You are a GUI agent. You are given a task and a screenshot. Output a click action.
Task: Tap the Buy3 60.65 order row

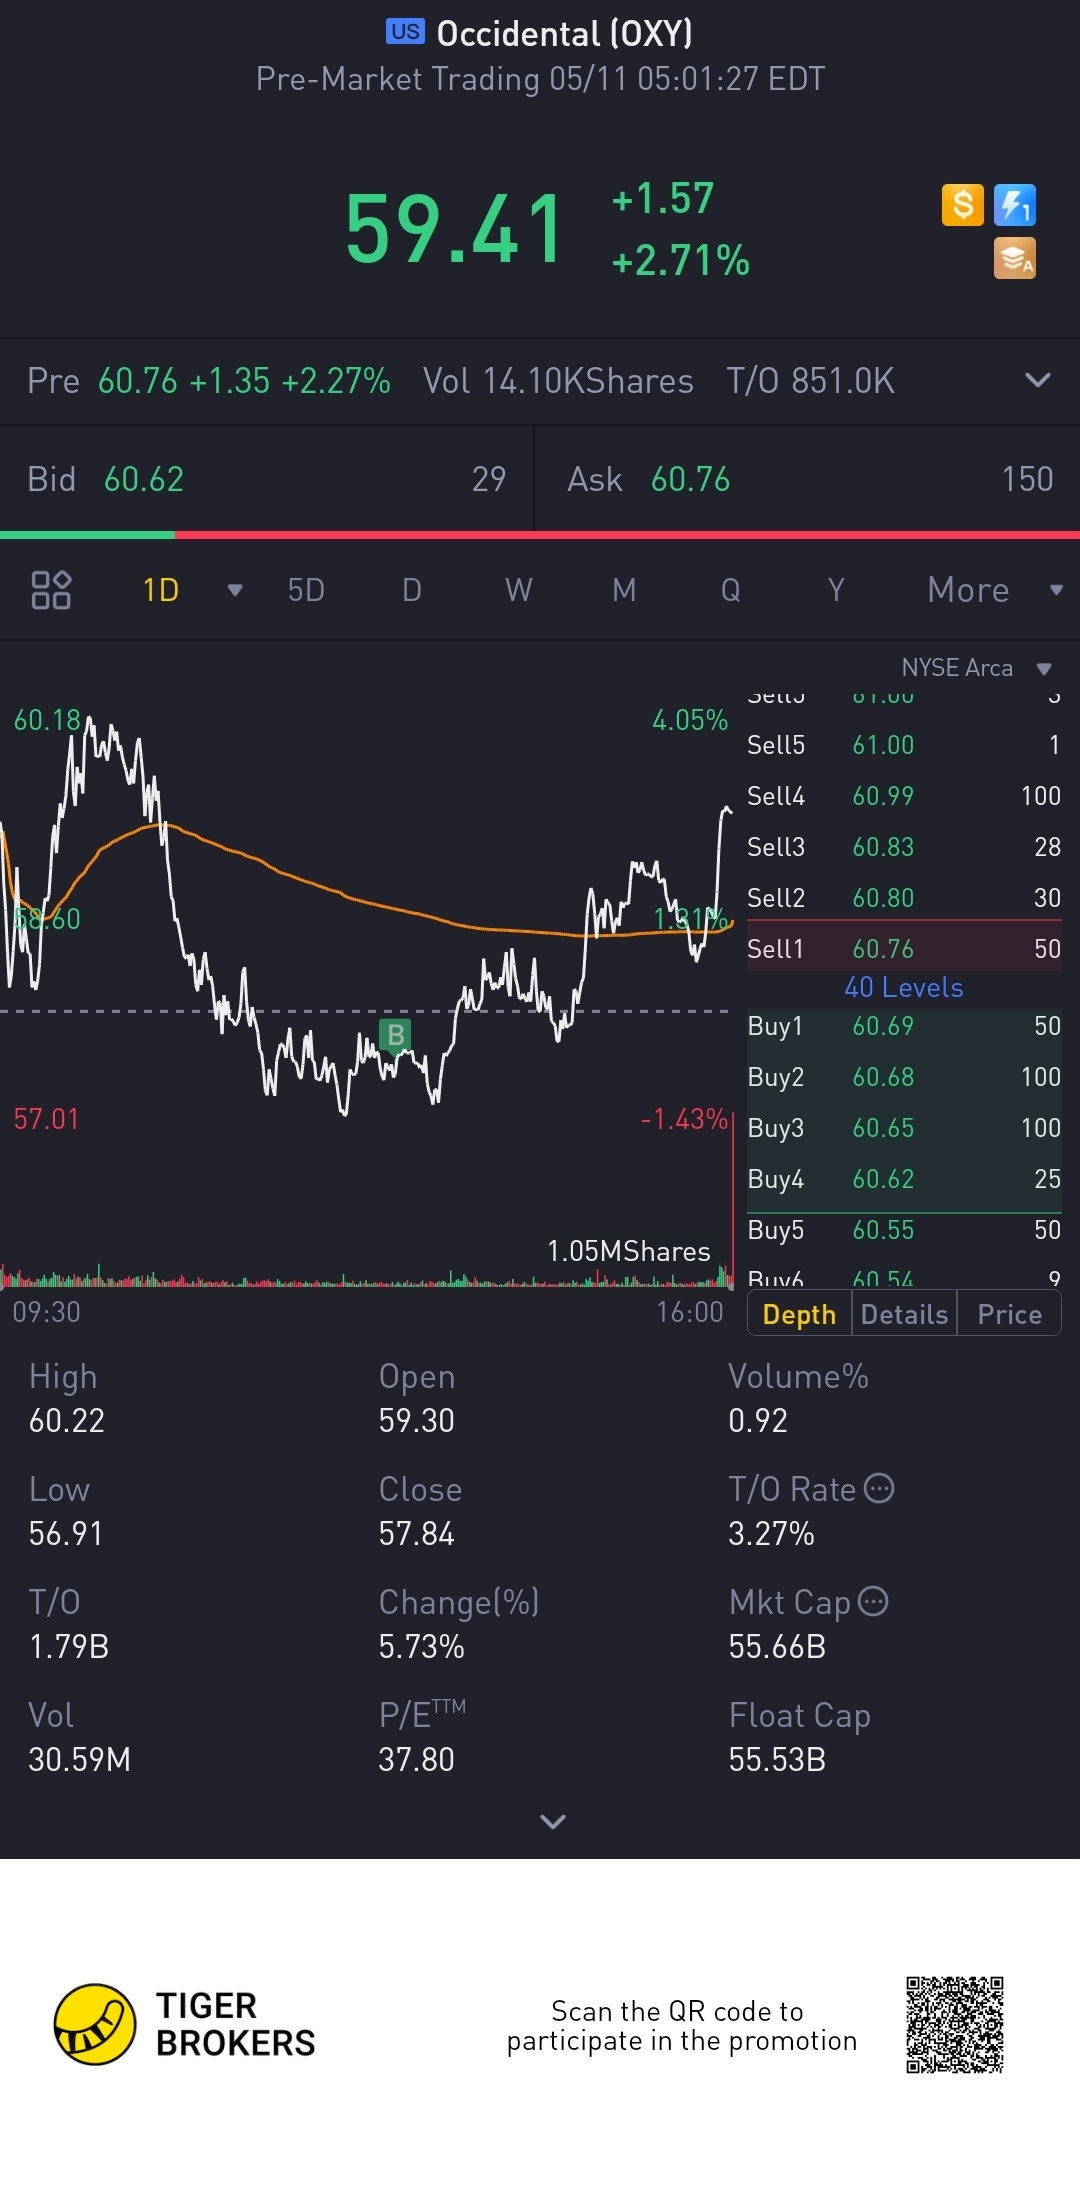tap(904, 1127)
